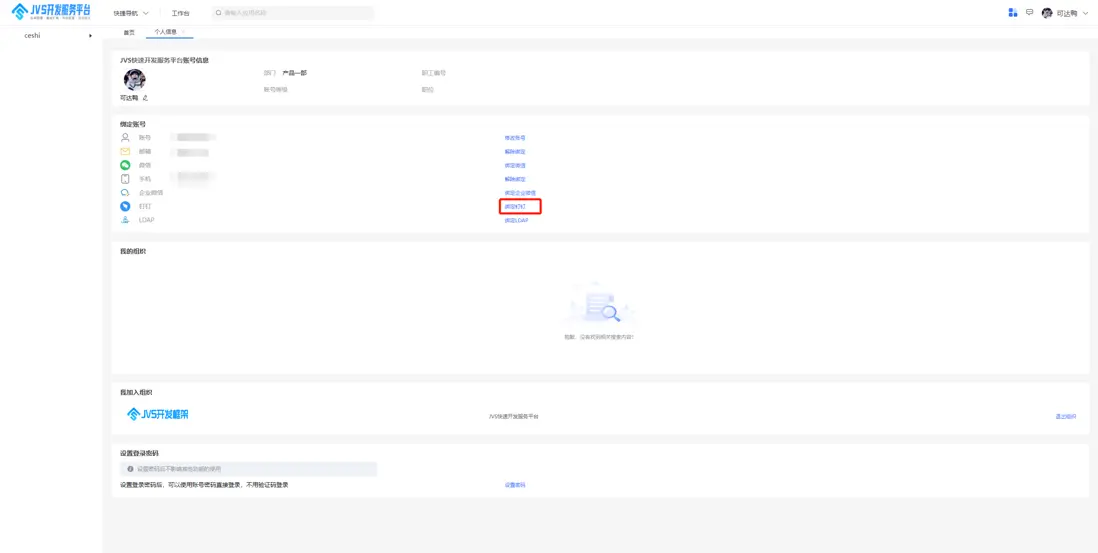The width and height of the screenshot is (1098, 553).
Task: Click the LDAP label in the bound accounts list
Action: [x=146, y=220]
